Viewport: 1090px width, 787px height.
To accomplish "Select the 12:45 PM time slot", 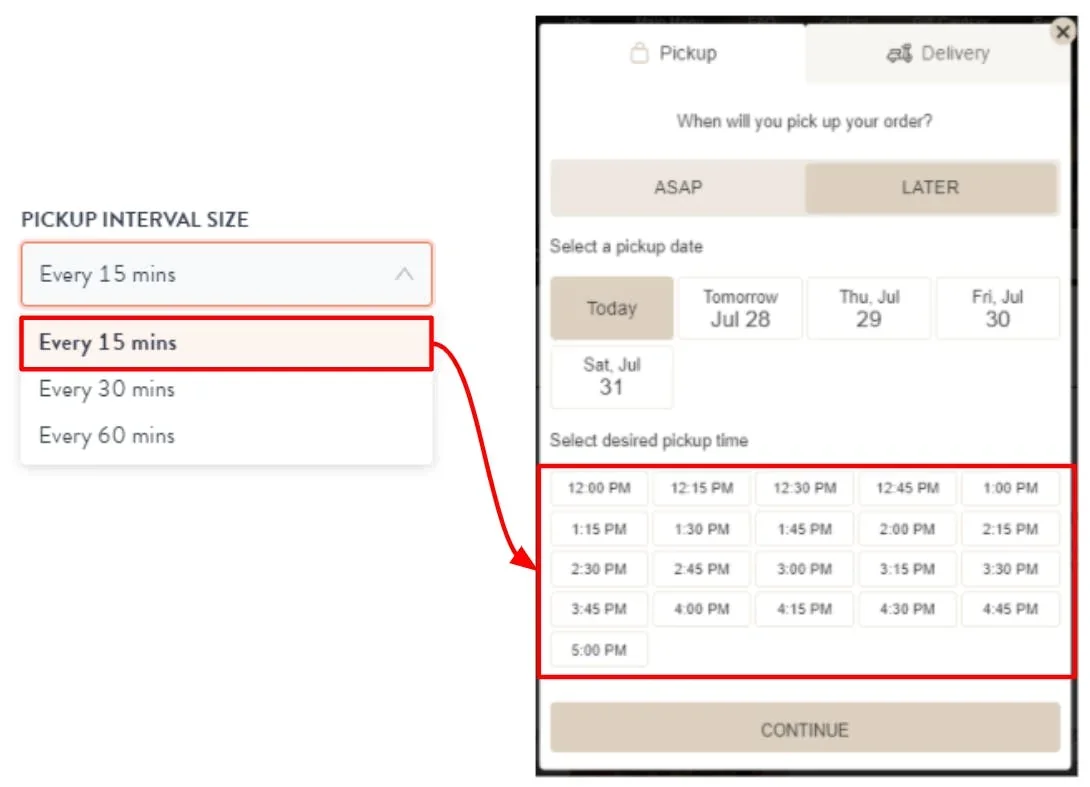I will pos(908,488).
